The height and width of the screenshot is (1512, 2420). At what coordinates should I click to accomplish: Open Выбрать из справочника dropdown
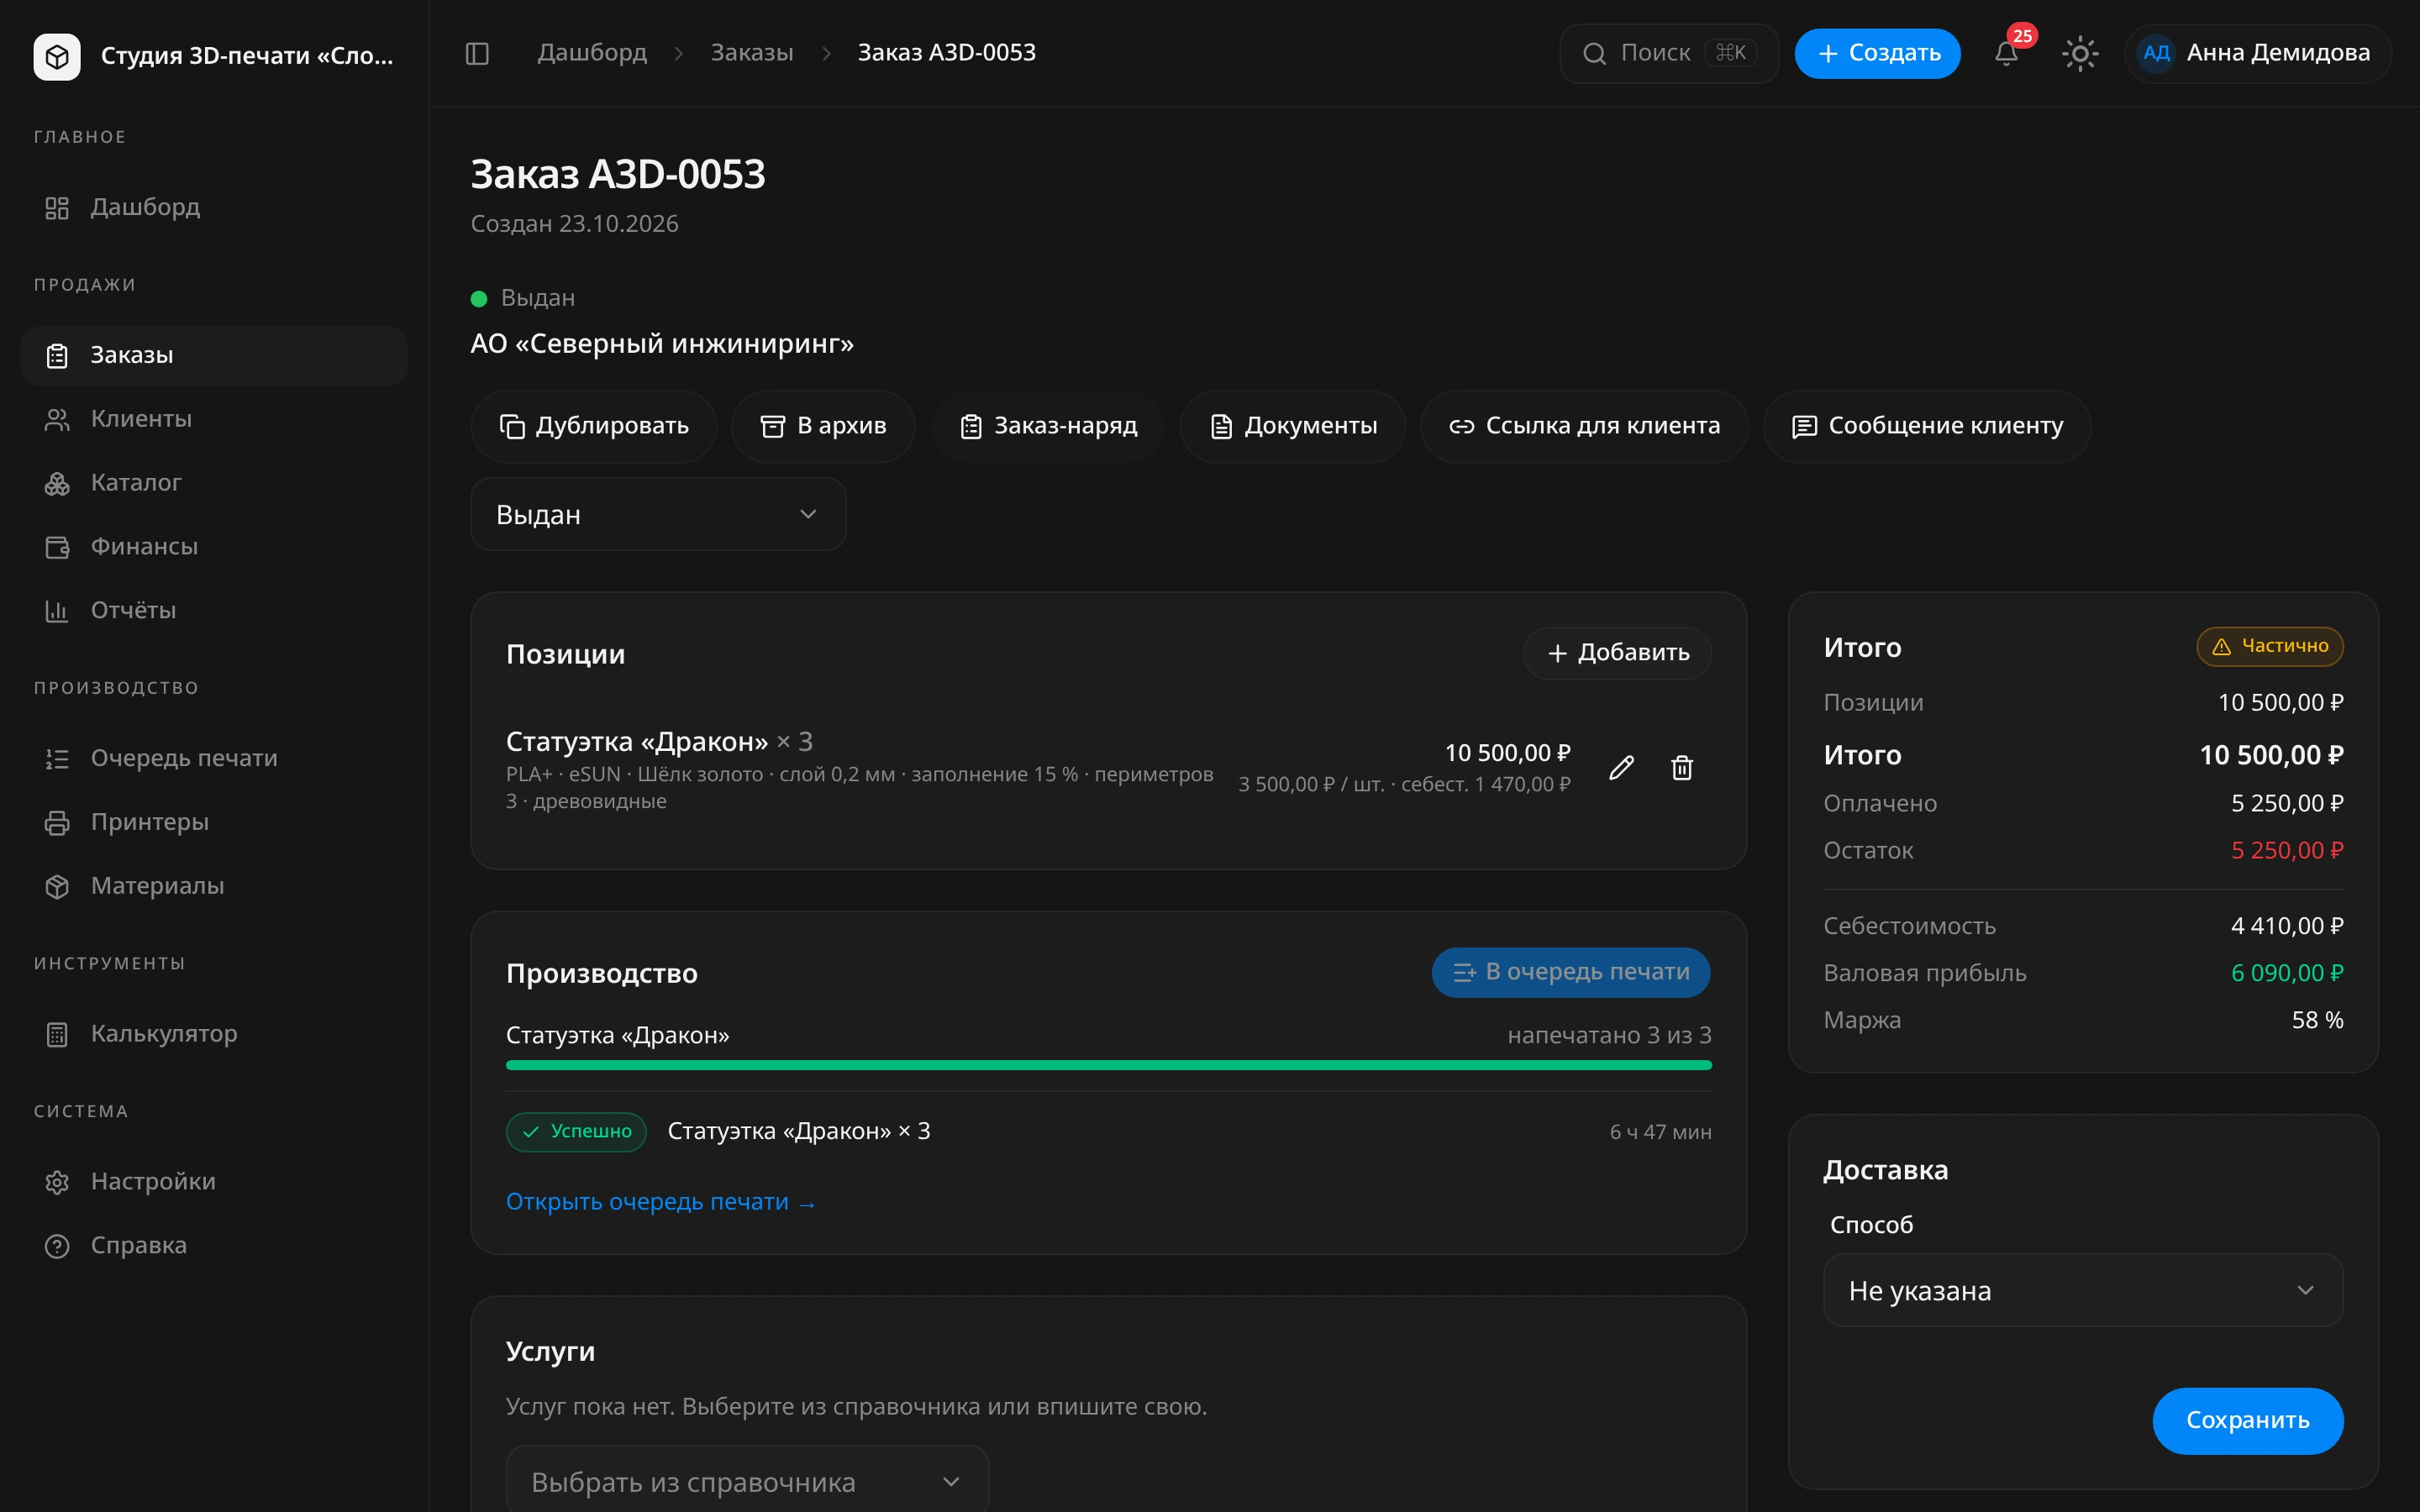[747, 1480]
